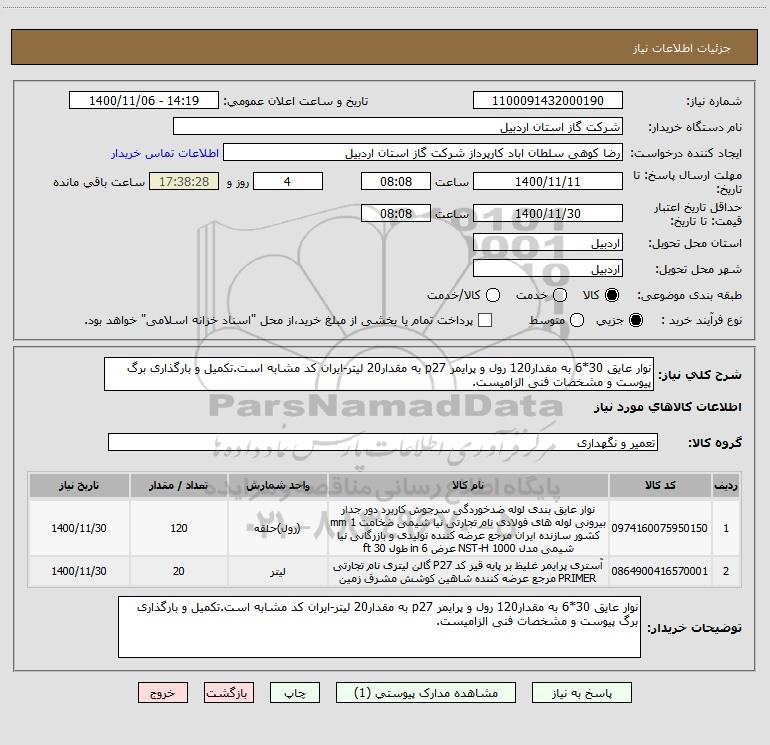The height and width of the screenshot is (745, 770).
Task: Click the request creator field رضا کوهی
Action: pyautogui.click(x=423, y=153)
